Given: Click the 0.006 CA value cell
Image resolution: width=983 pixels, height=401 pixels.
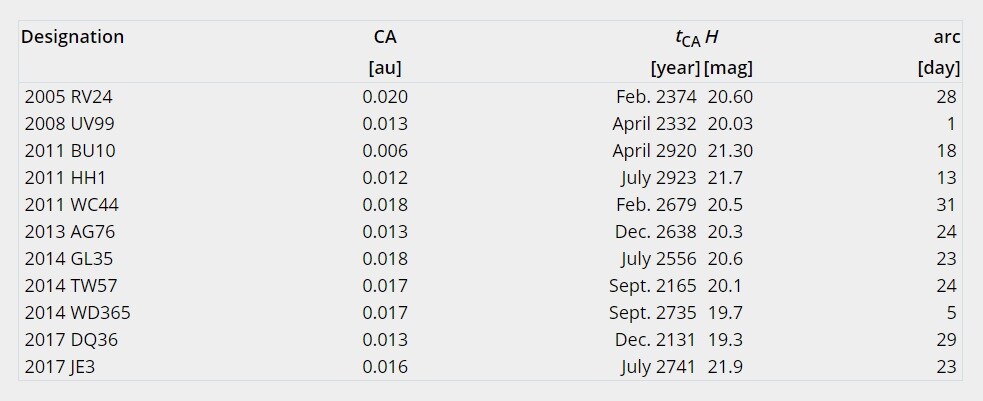Looking at the screenshot, I should point(385,151).
